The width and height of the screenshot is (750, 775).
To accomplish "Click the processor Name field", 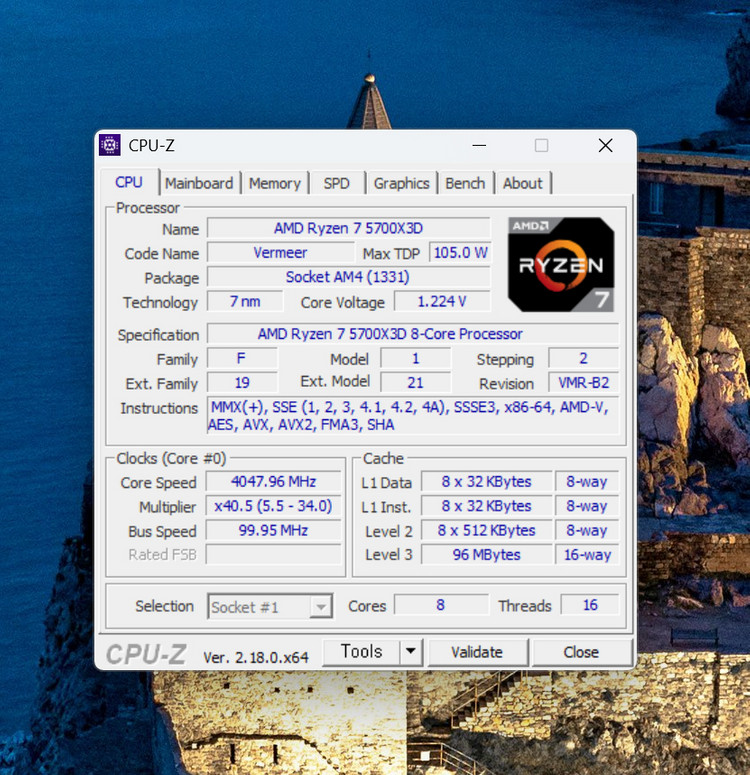I will click(348, 229).
